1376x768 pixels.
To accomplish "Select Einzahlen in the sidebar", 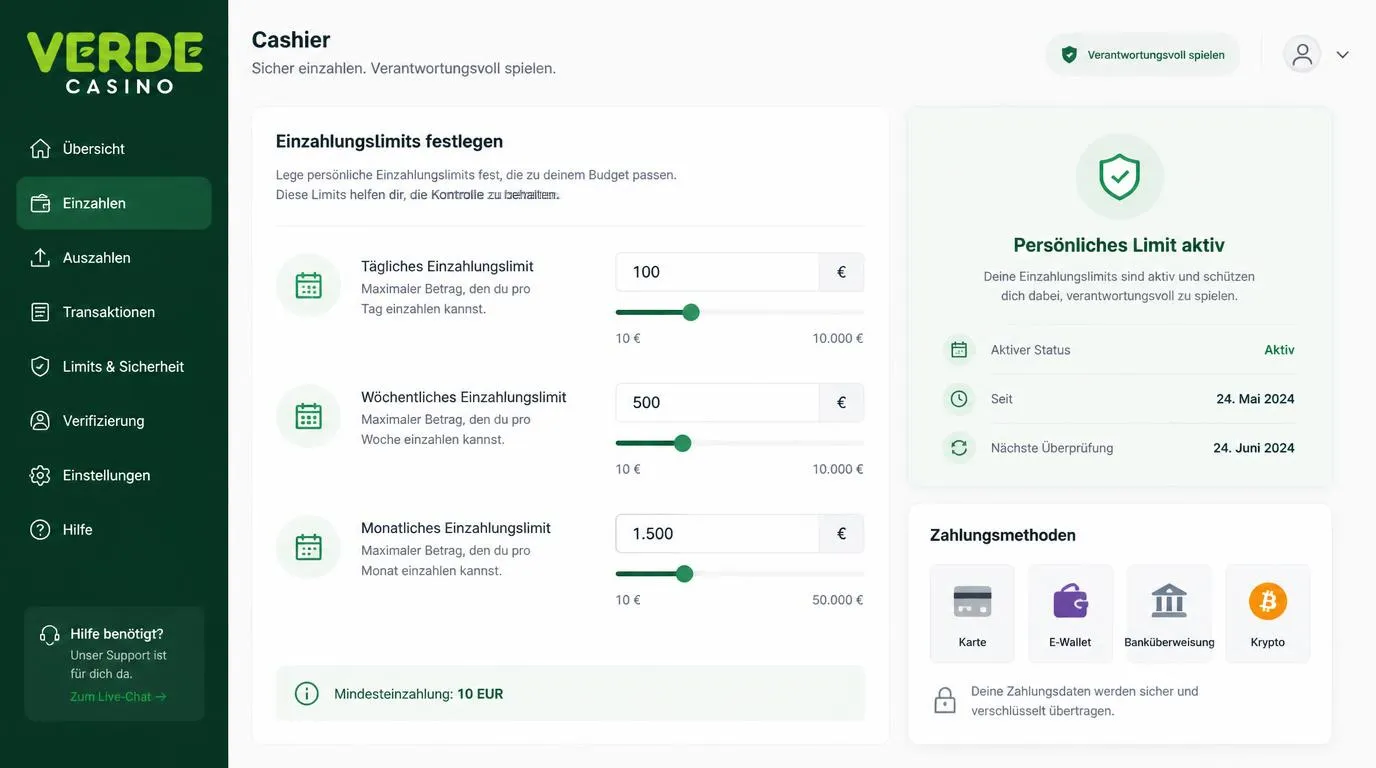I will point(114,203).
